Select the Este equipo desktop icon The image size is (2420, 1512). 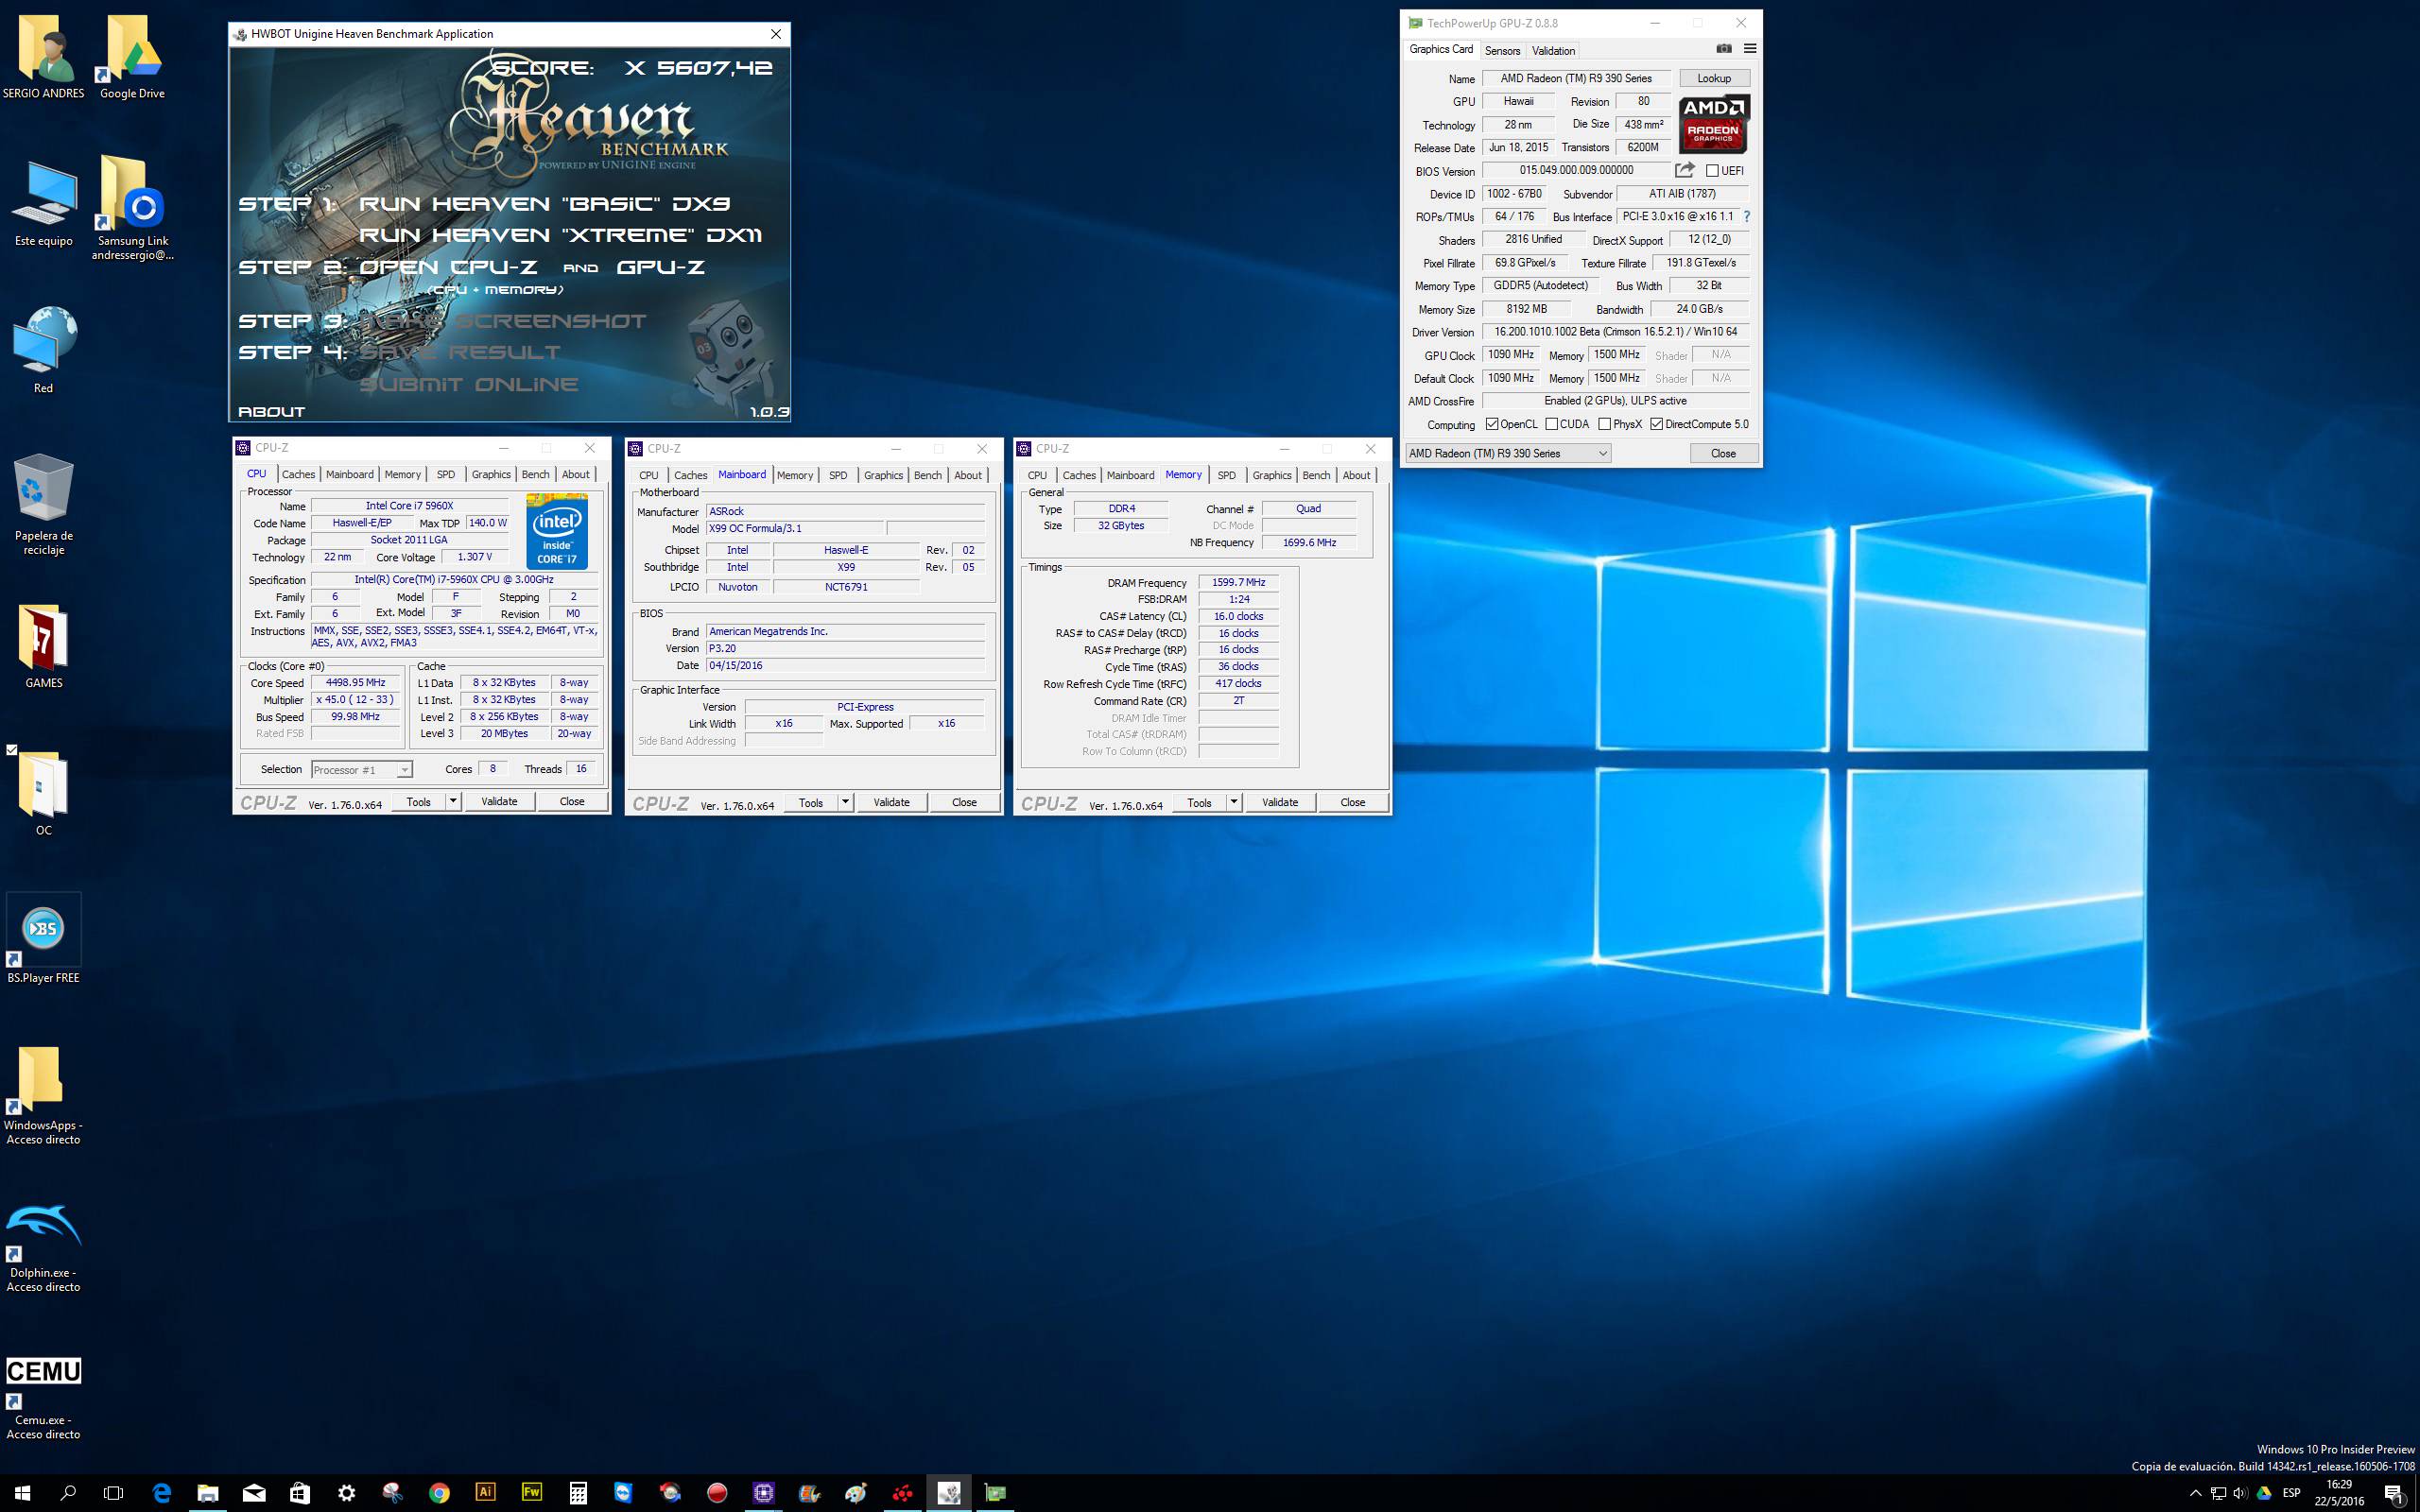pyautogui.click(x=43, y=204)
